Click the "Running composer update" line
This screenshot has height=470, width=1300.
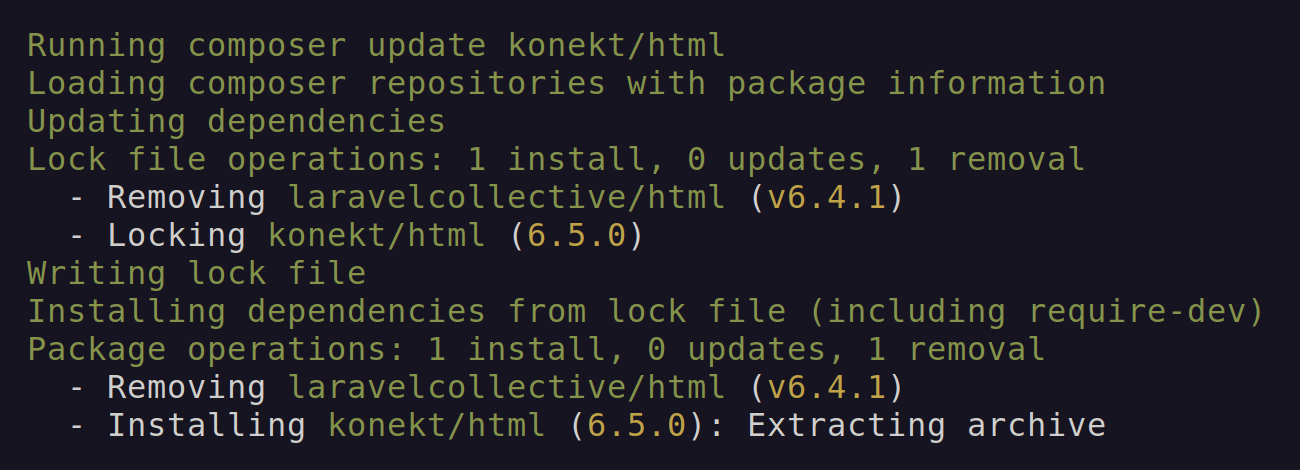256,46
